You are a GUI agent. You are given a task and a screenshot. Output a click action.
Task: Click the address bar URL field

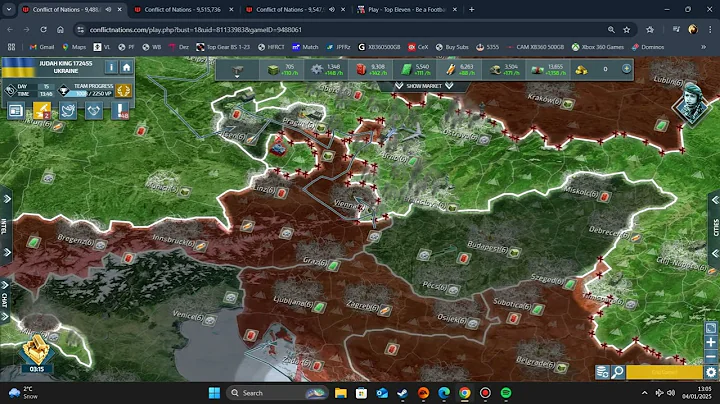coord(344,29)
